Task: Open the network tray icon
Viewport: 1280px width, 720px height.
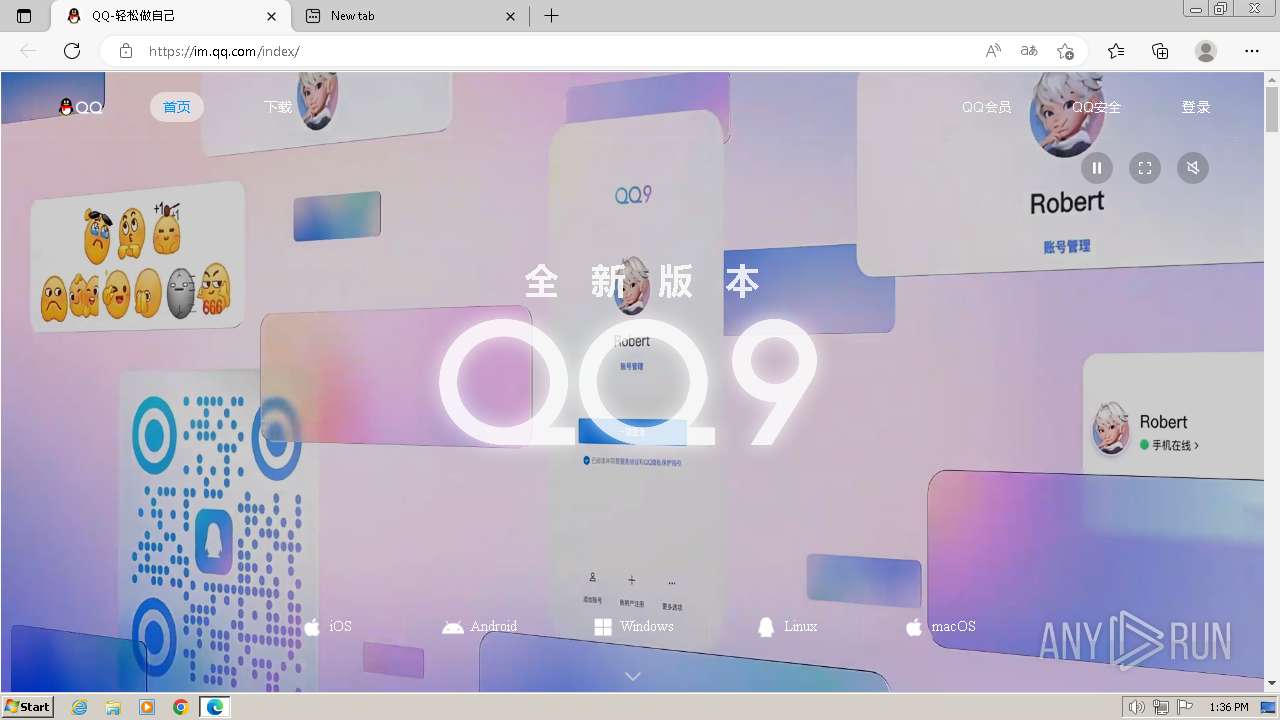Action: click(x=1161, y=707)
